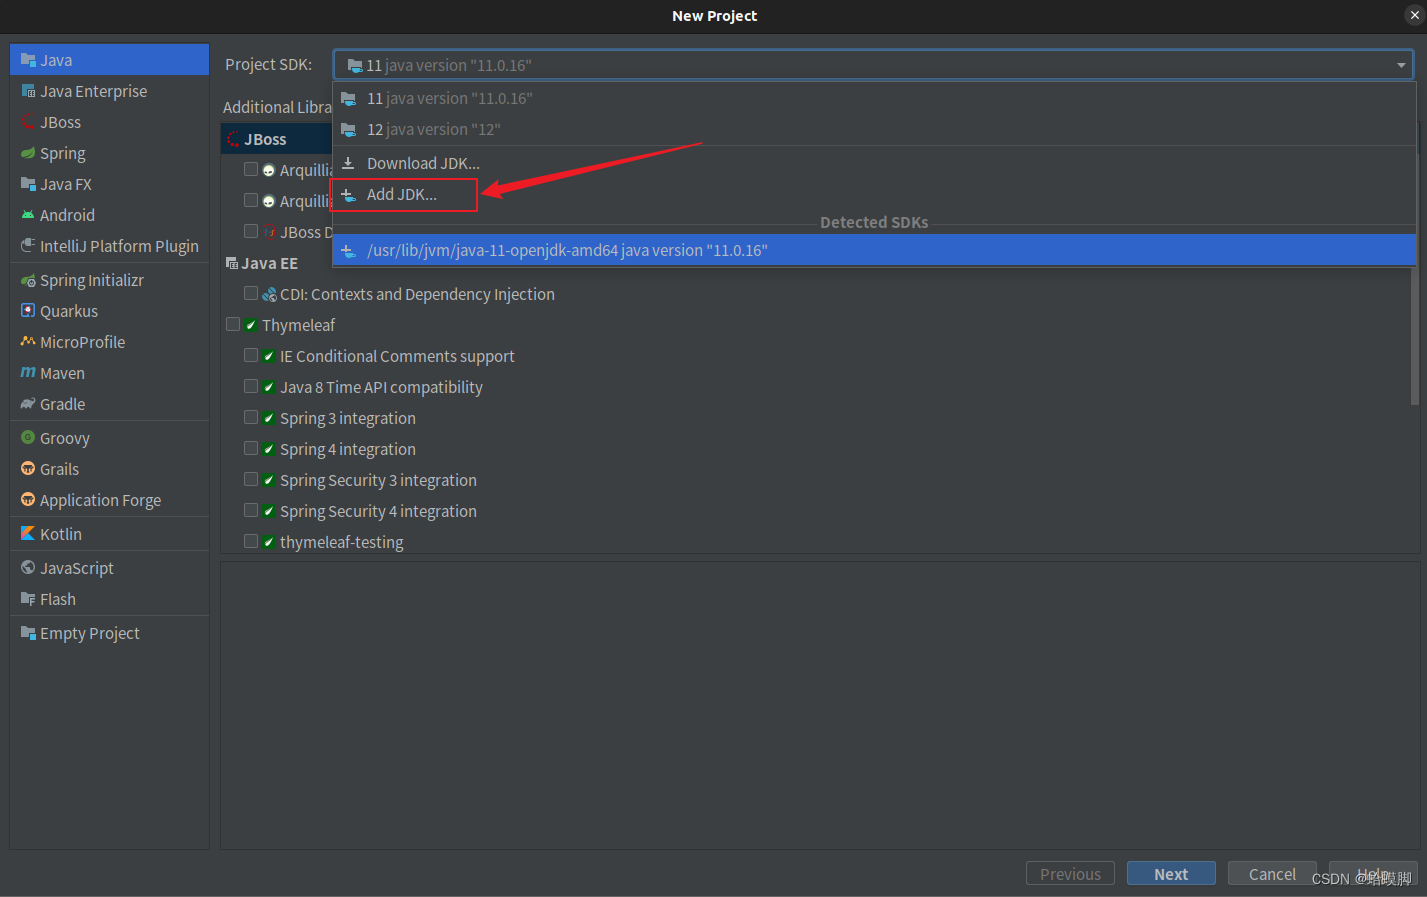Click the Java FX icon
1427x897 pixels.
tap(28, 184)
